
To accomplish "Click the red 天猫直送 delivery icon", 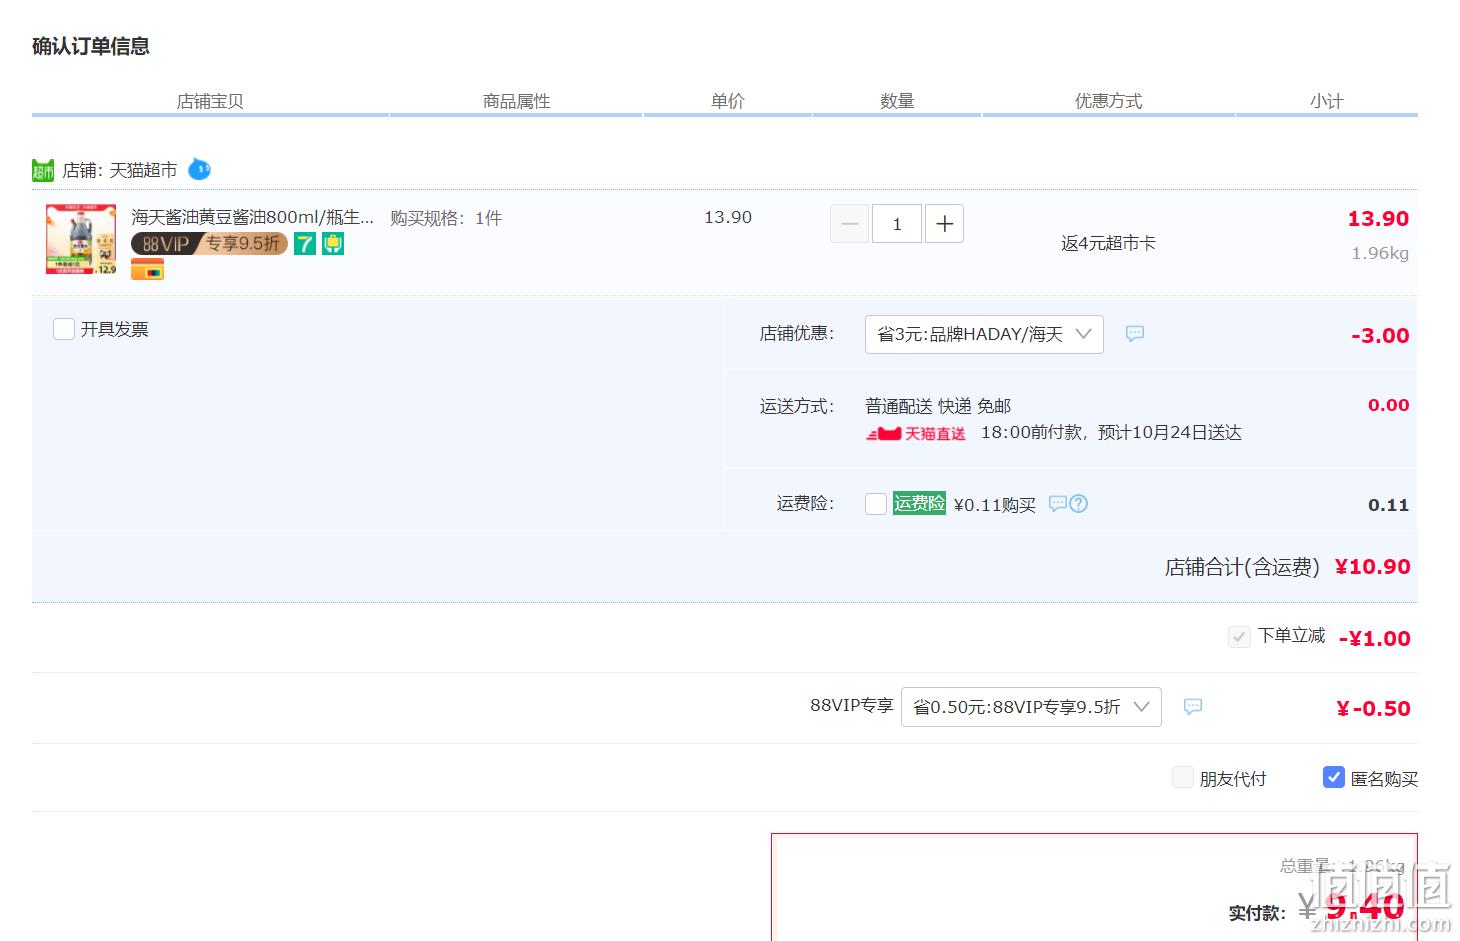I will (916, 433).
